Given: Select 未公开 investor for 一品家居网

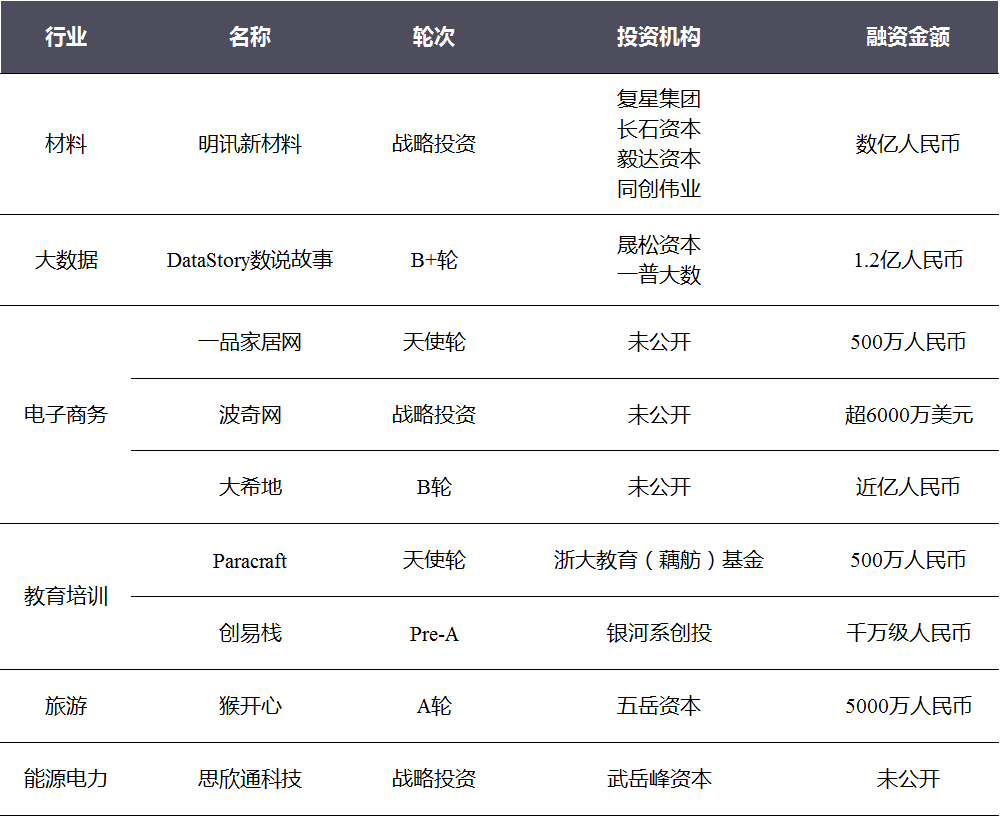Looking at the screenshot, I should click(x=659, y=342).
